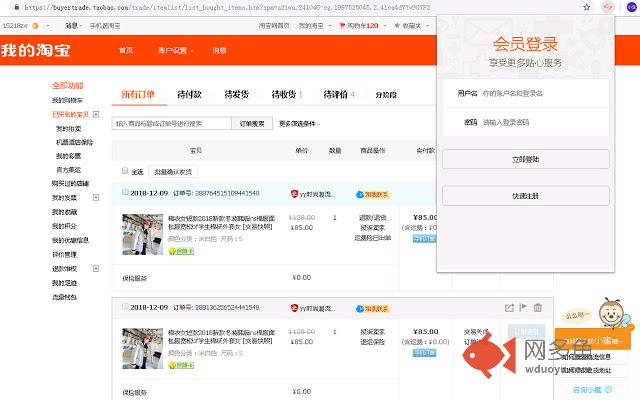Click the 快速注册 register button

[526, 196]
